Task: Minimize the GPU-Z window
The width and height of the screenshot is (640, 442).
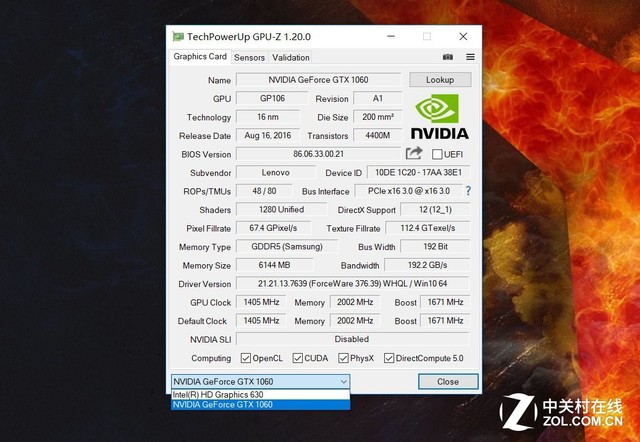Action: point(391,37)
